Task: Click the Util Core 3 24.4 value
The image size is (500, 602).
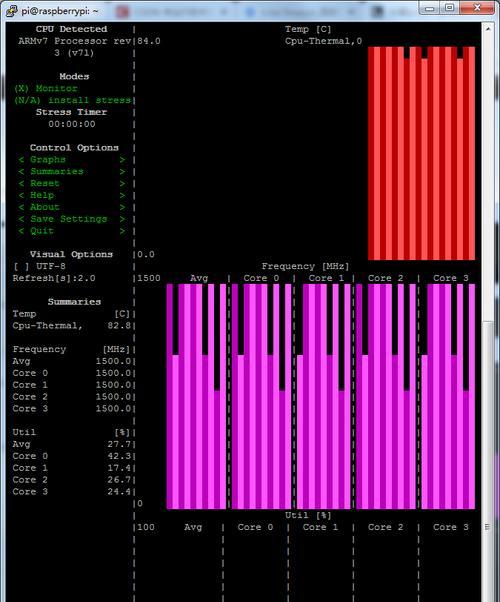Action: click(x=119, y=492)
